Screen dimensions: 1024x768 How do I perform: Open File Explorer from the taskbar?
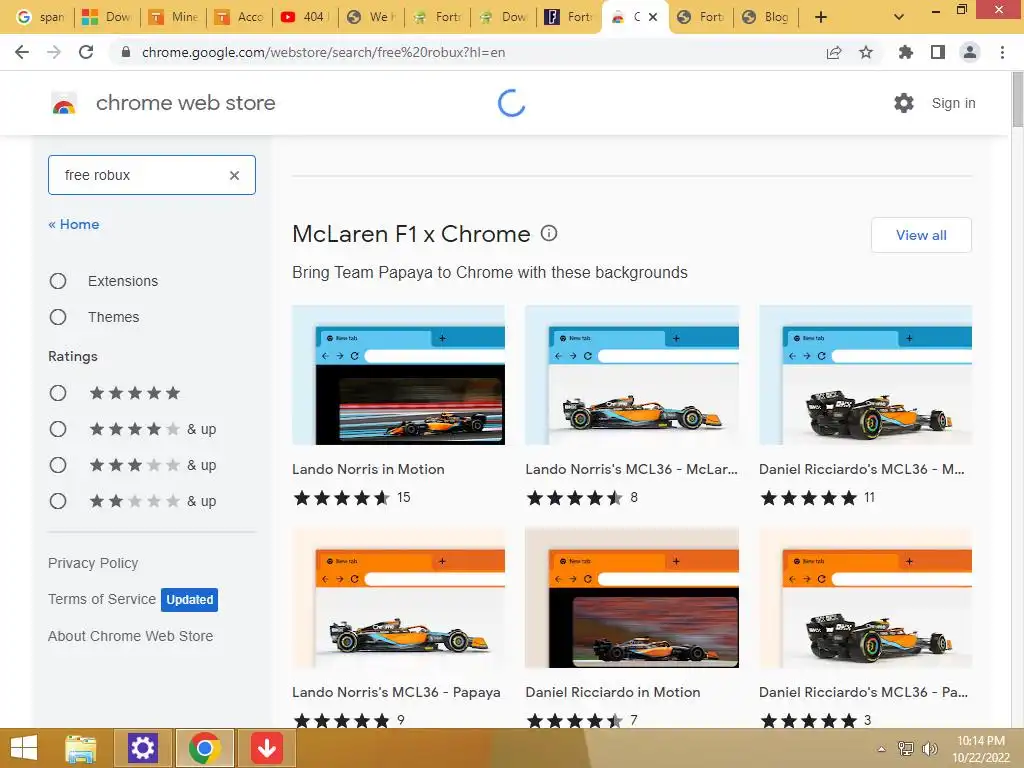pos(81,748)
